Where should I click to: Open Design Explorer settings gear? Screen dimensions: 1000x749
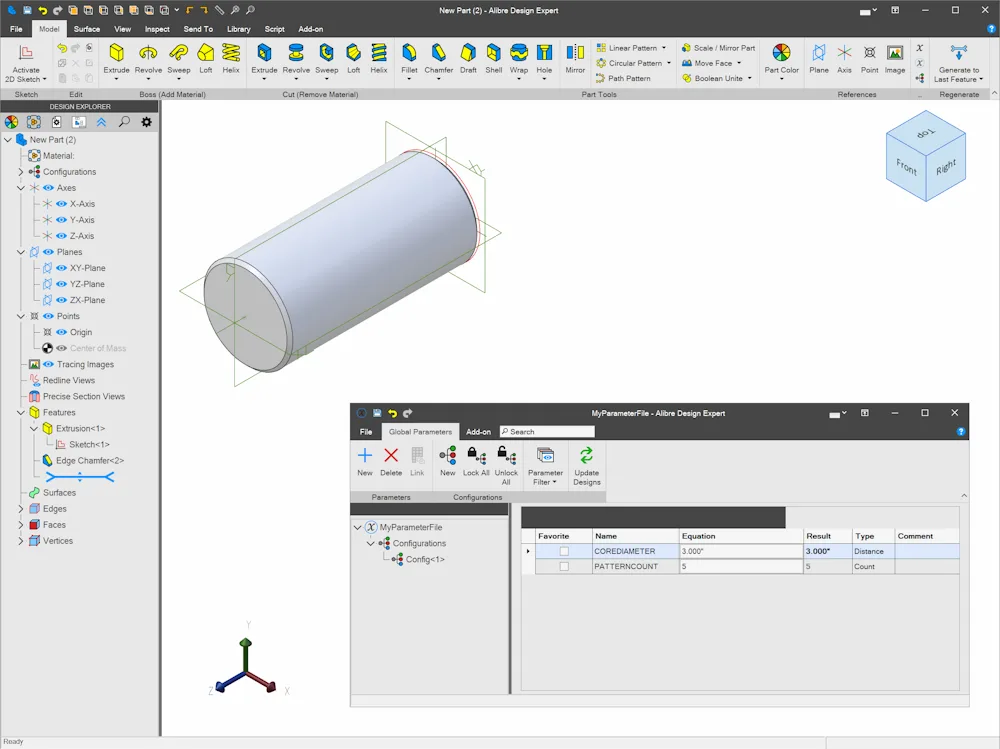(x=147, y=122)
